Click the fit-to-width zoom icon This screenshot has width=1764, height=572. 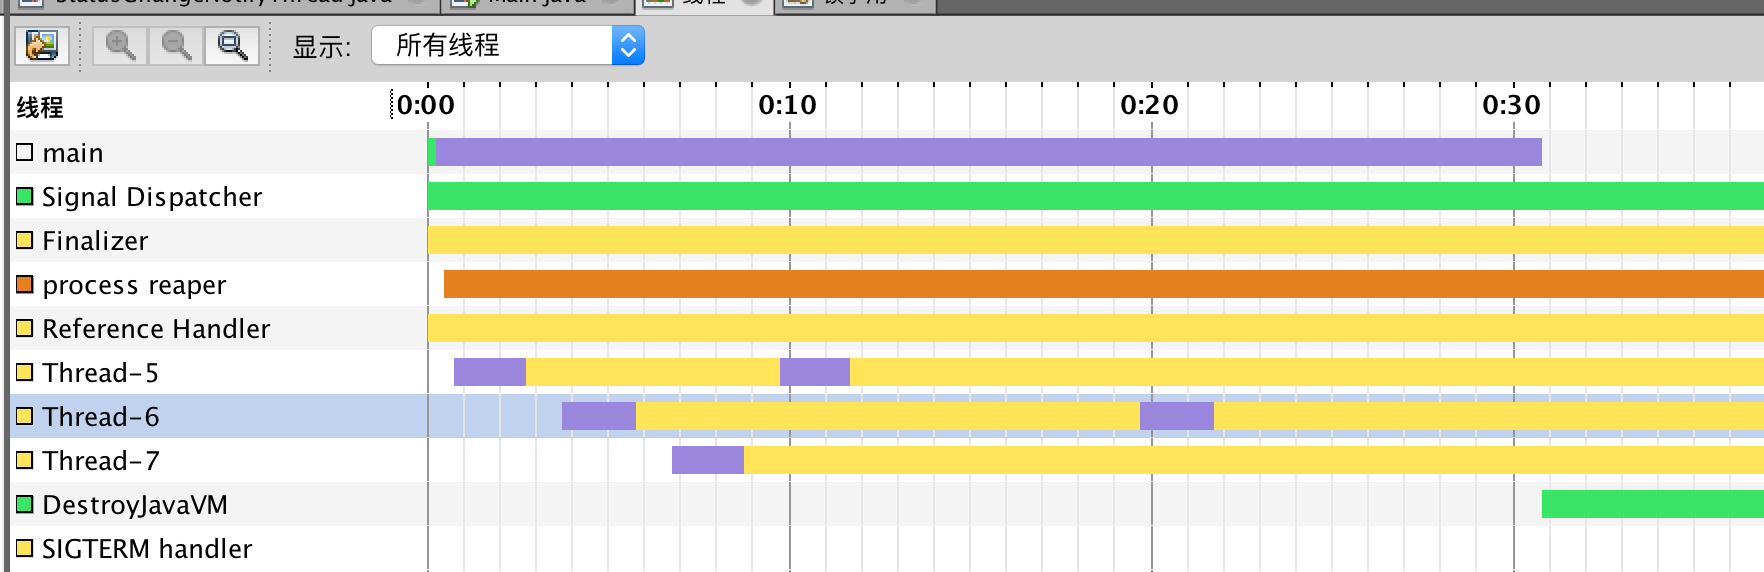pyautogui.click(x=232, y=45)
